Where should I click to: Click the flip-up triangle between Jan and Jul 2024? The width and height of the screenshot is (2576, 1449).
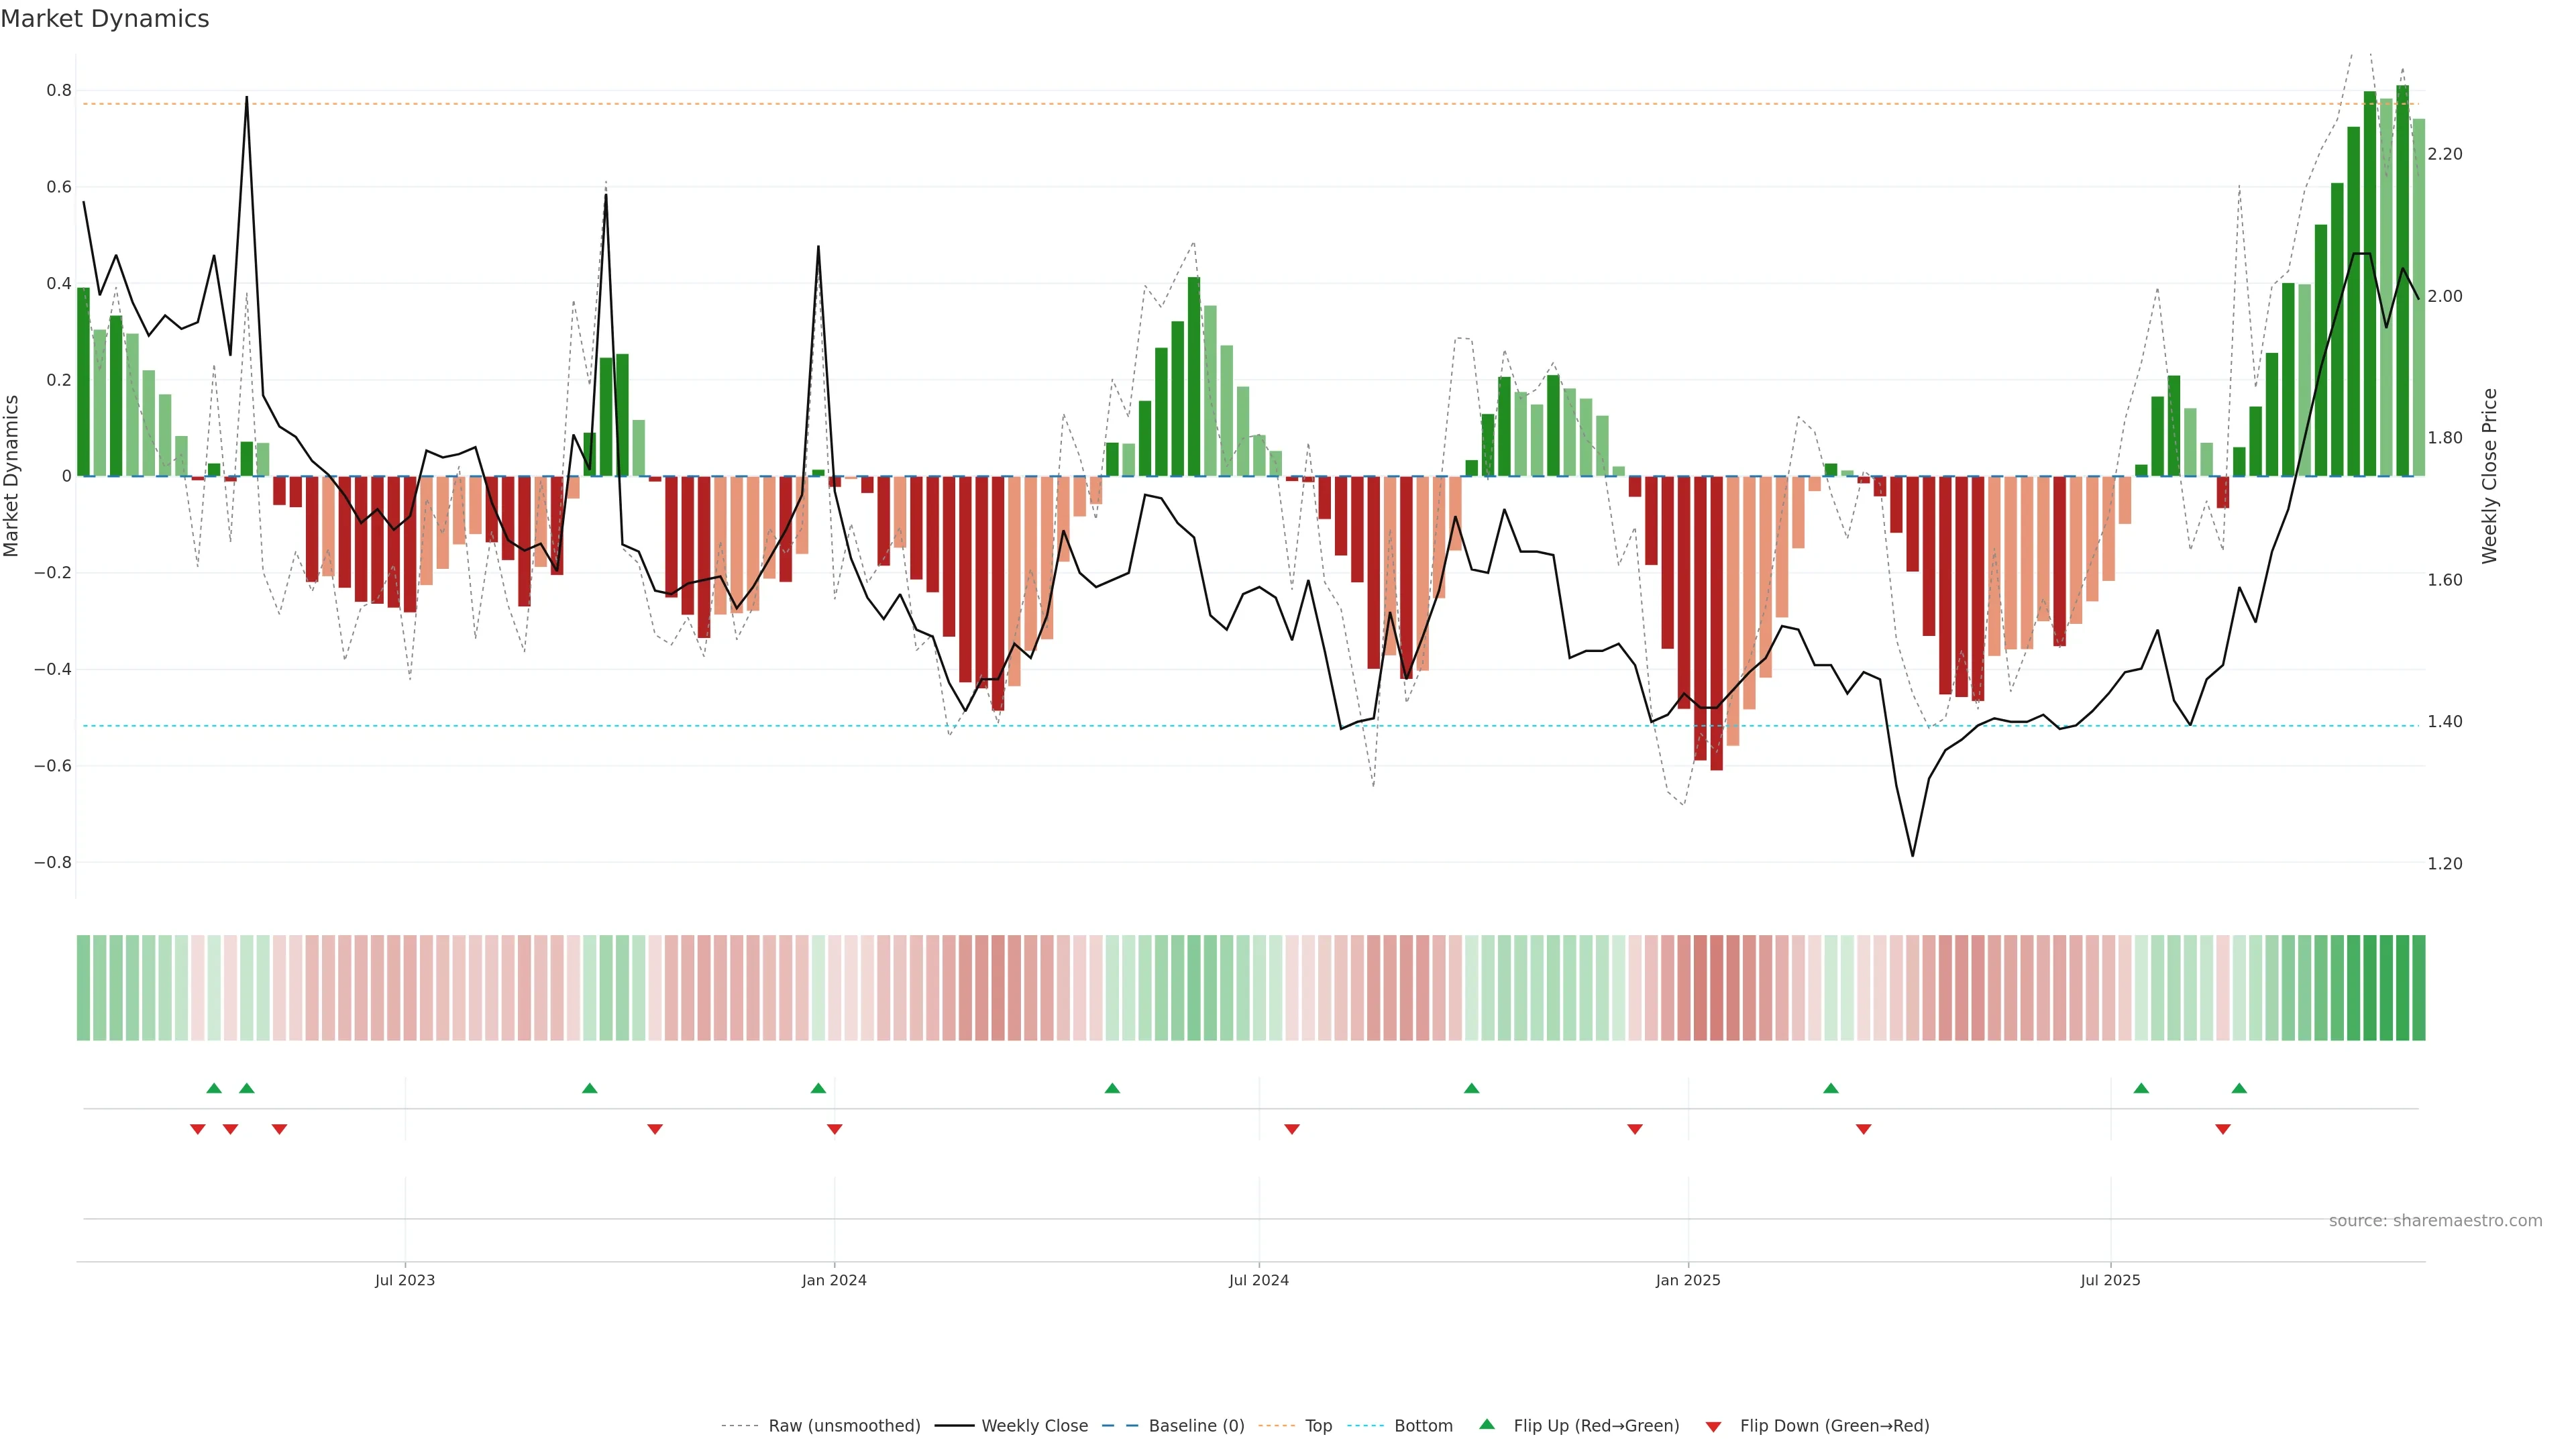(x=1112, y=1088)
